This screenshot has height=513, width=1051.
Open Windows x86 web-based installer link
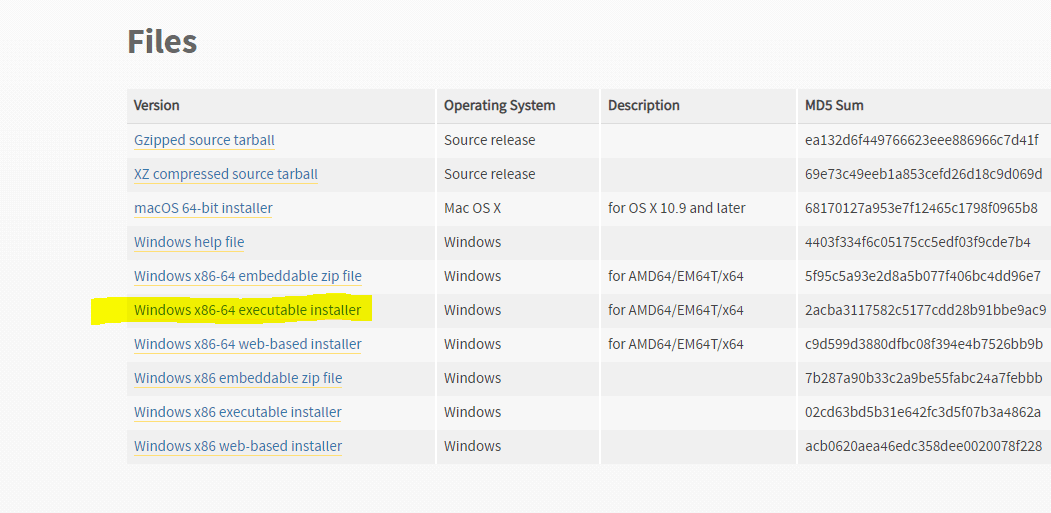click(238, 446)
